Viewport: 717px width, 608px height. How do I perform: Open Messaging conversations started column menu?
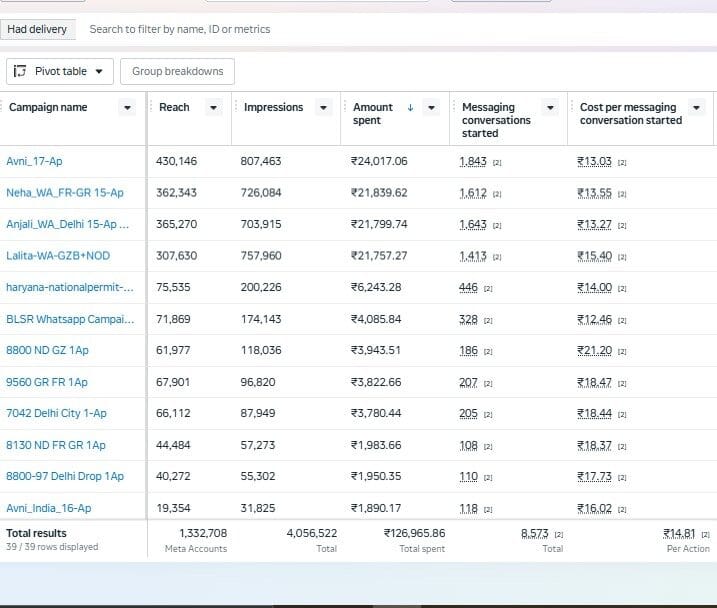click(551, 108)
